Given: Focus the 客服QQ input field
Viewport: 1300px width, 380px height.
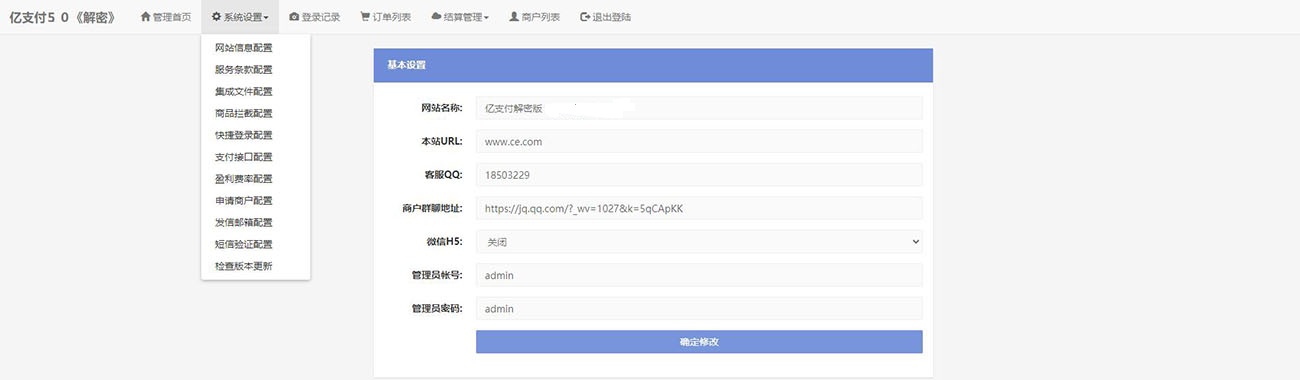Looking at the screenshot, I should point(699,174).
